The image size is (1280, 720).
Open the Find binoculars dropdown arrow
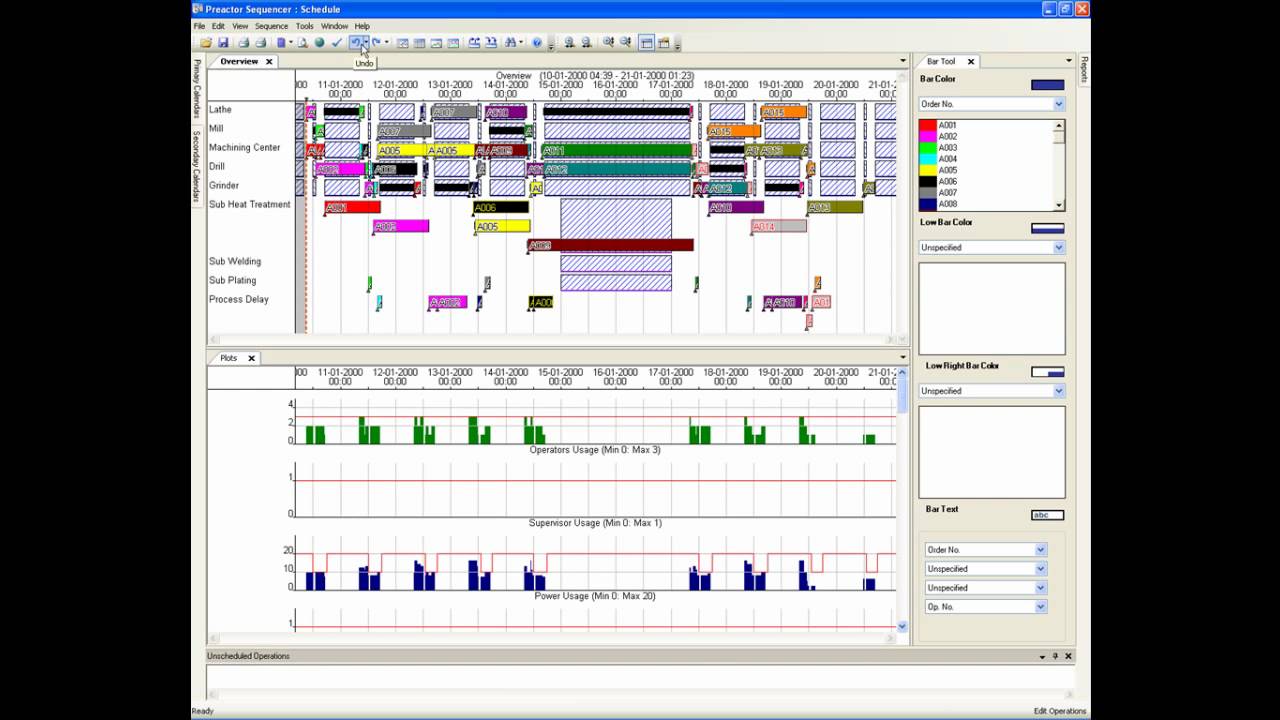(x=521, y=43)
